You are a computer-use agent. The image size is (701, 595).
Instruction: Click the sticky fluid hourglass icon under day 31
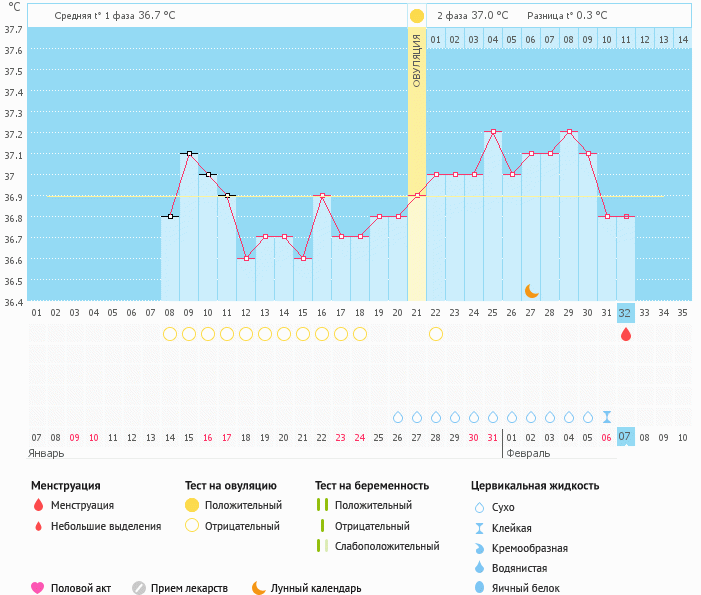coord(606,417)
